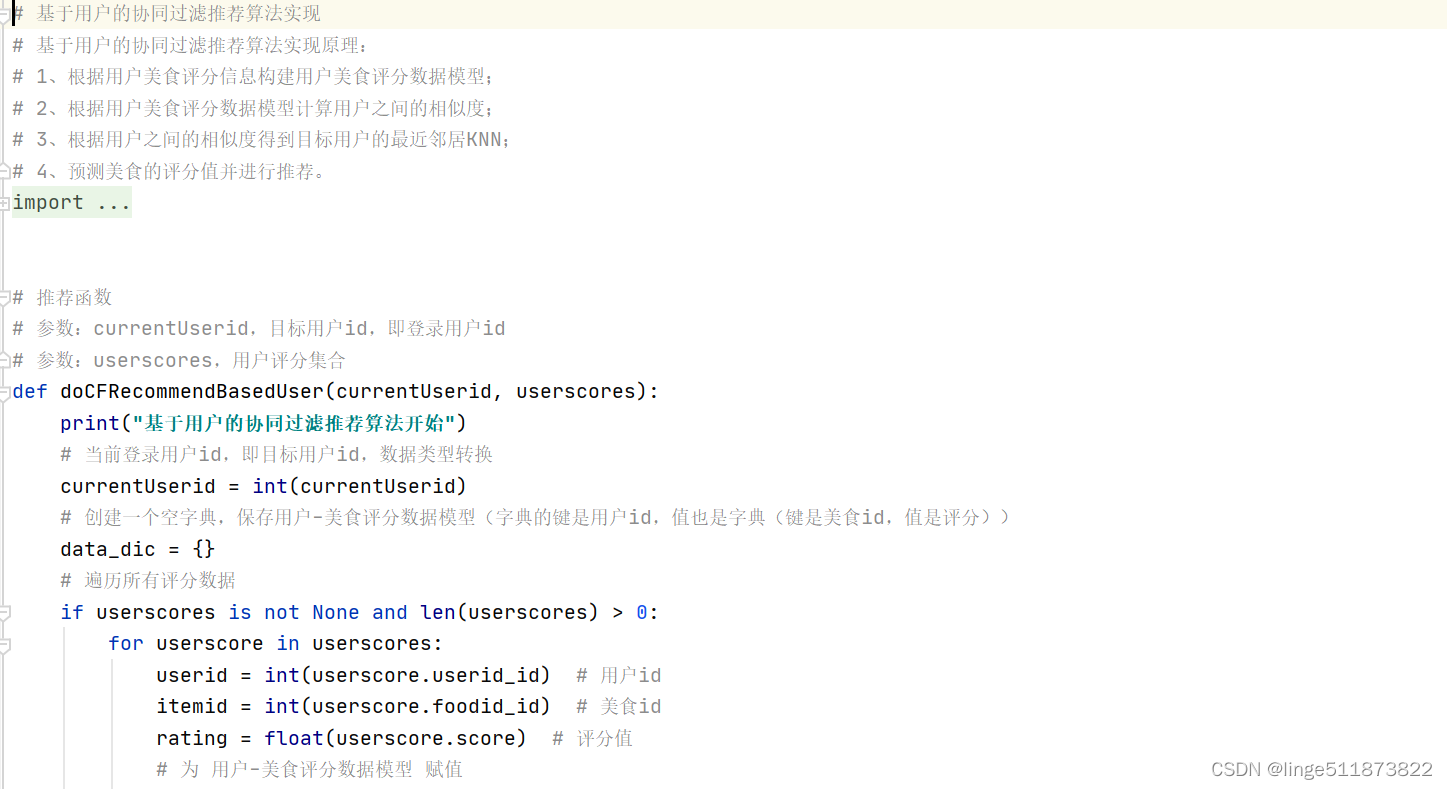Click the print statement with 基于用户的协同过滤推荐算法开始

point(264,423)
